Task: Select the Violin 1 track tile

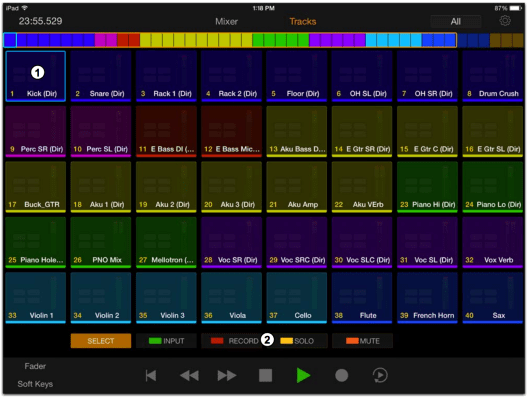Action: (35, 298)
